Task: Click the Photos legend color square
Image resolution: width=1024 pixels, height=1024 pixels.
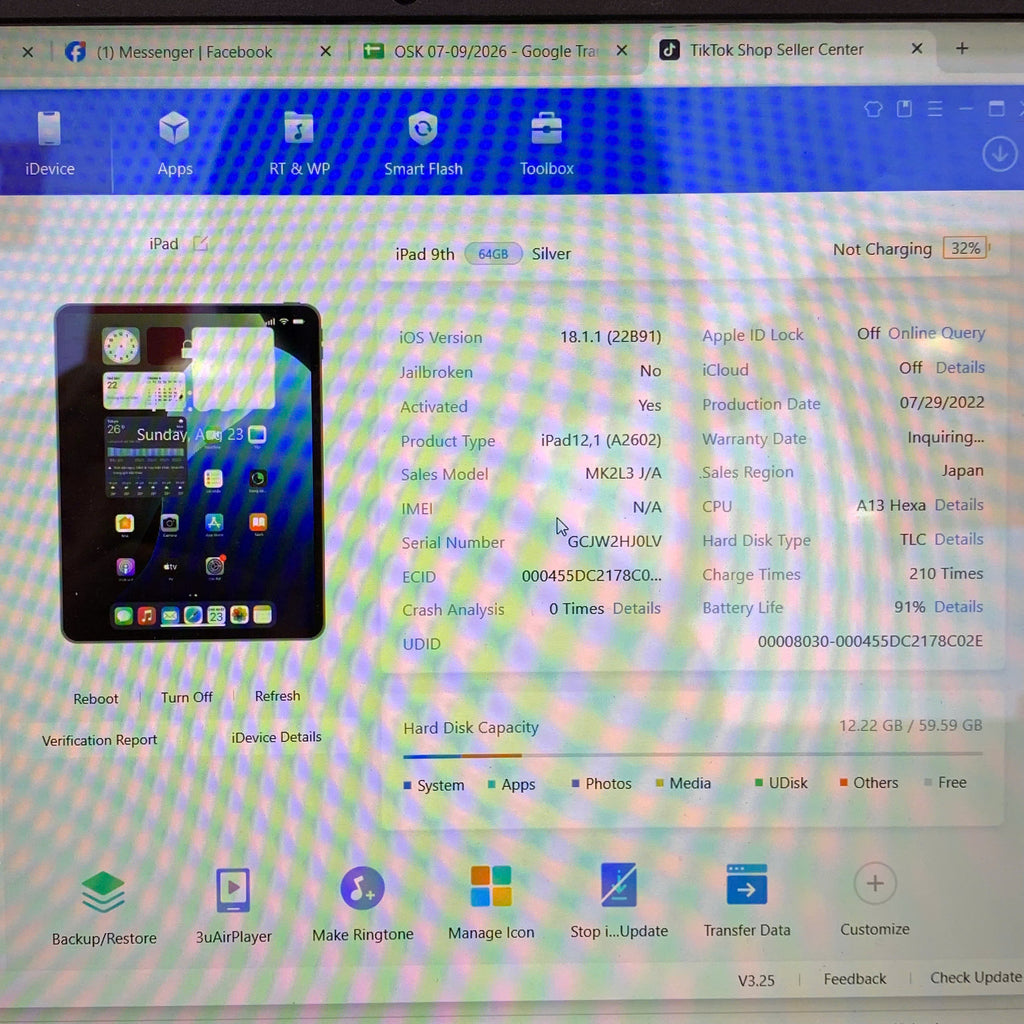Action: click(575, 784)
